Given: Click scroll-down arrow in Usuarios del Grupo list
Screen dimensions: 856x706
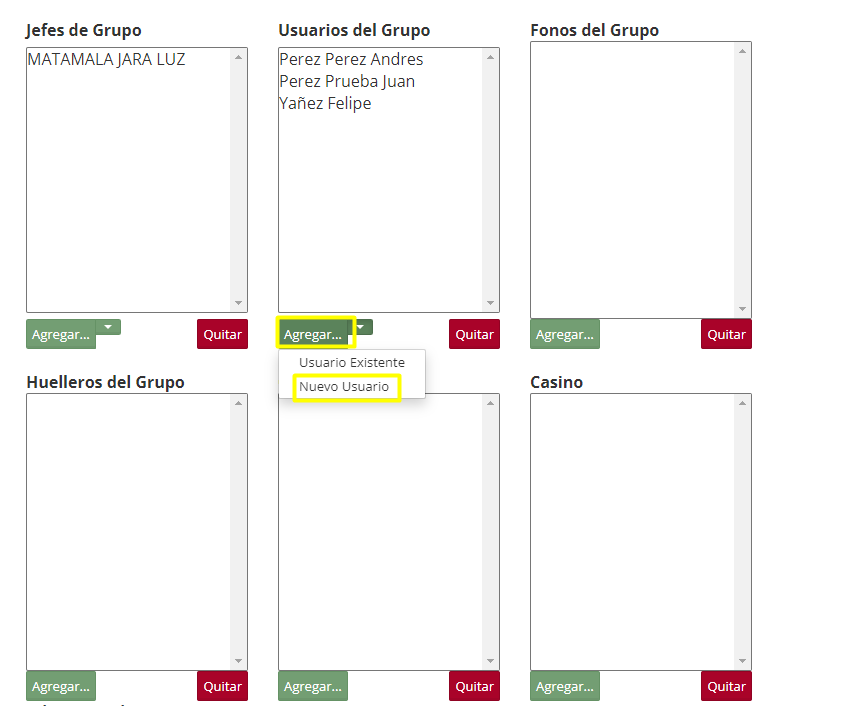Looking at the screenshot, I should point(490,303).
